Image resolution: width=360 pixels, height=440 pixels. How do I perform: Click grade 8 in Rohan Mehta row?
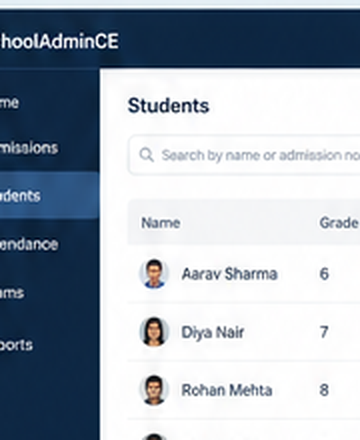click(x=324, y=390)
